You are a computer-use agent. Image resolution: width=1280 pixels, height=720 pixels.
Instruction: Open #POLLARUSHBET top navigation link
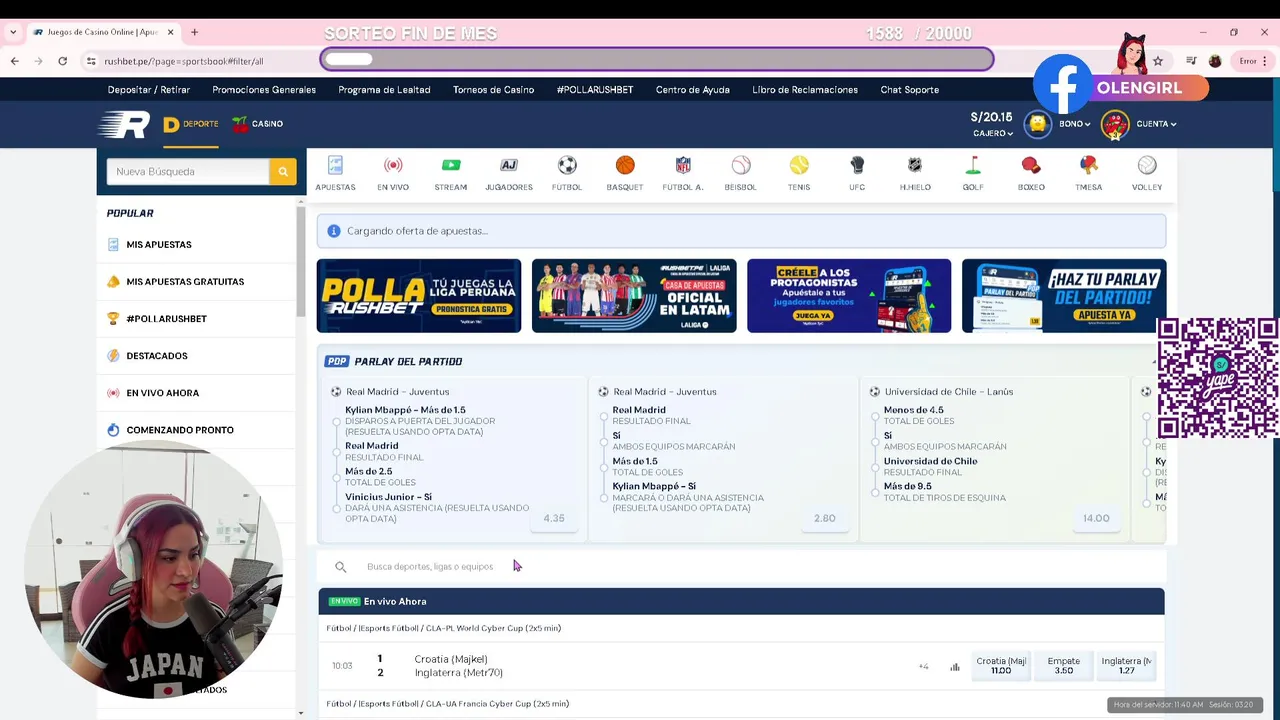(x=595, y=90)
